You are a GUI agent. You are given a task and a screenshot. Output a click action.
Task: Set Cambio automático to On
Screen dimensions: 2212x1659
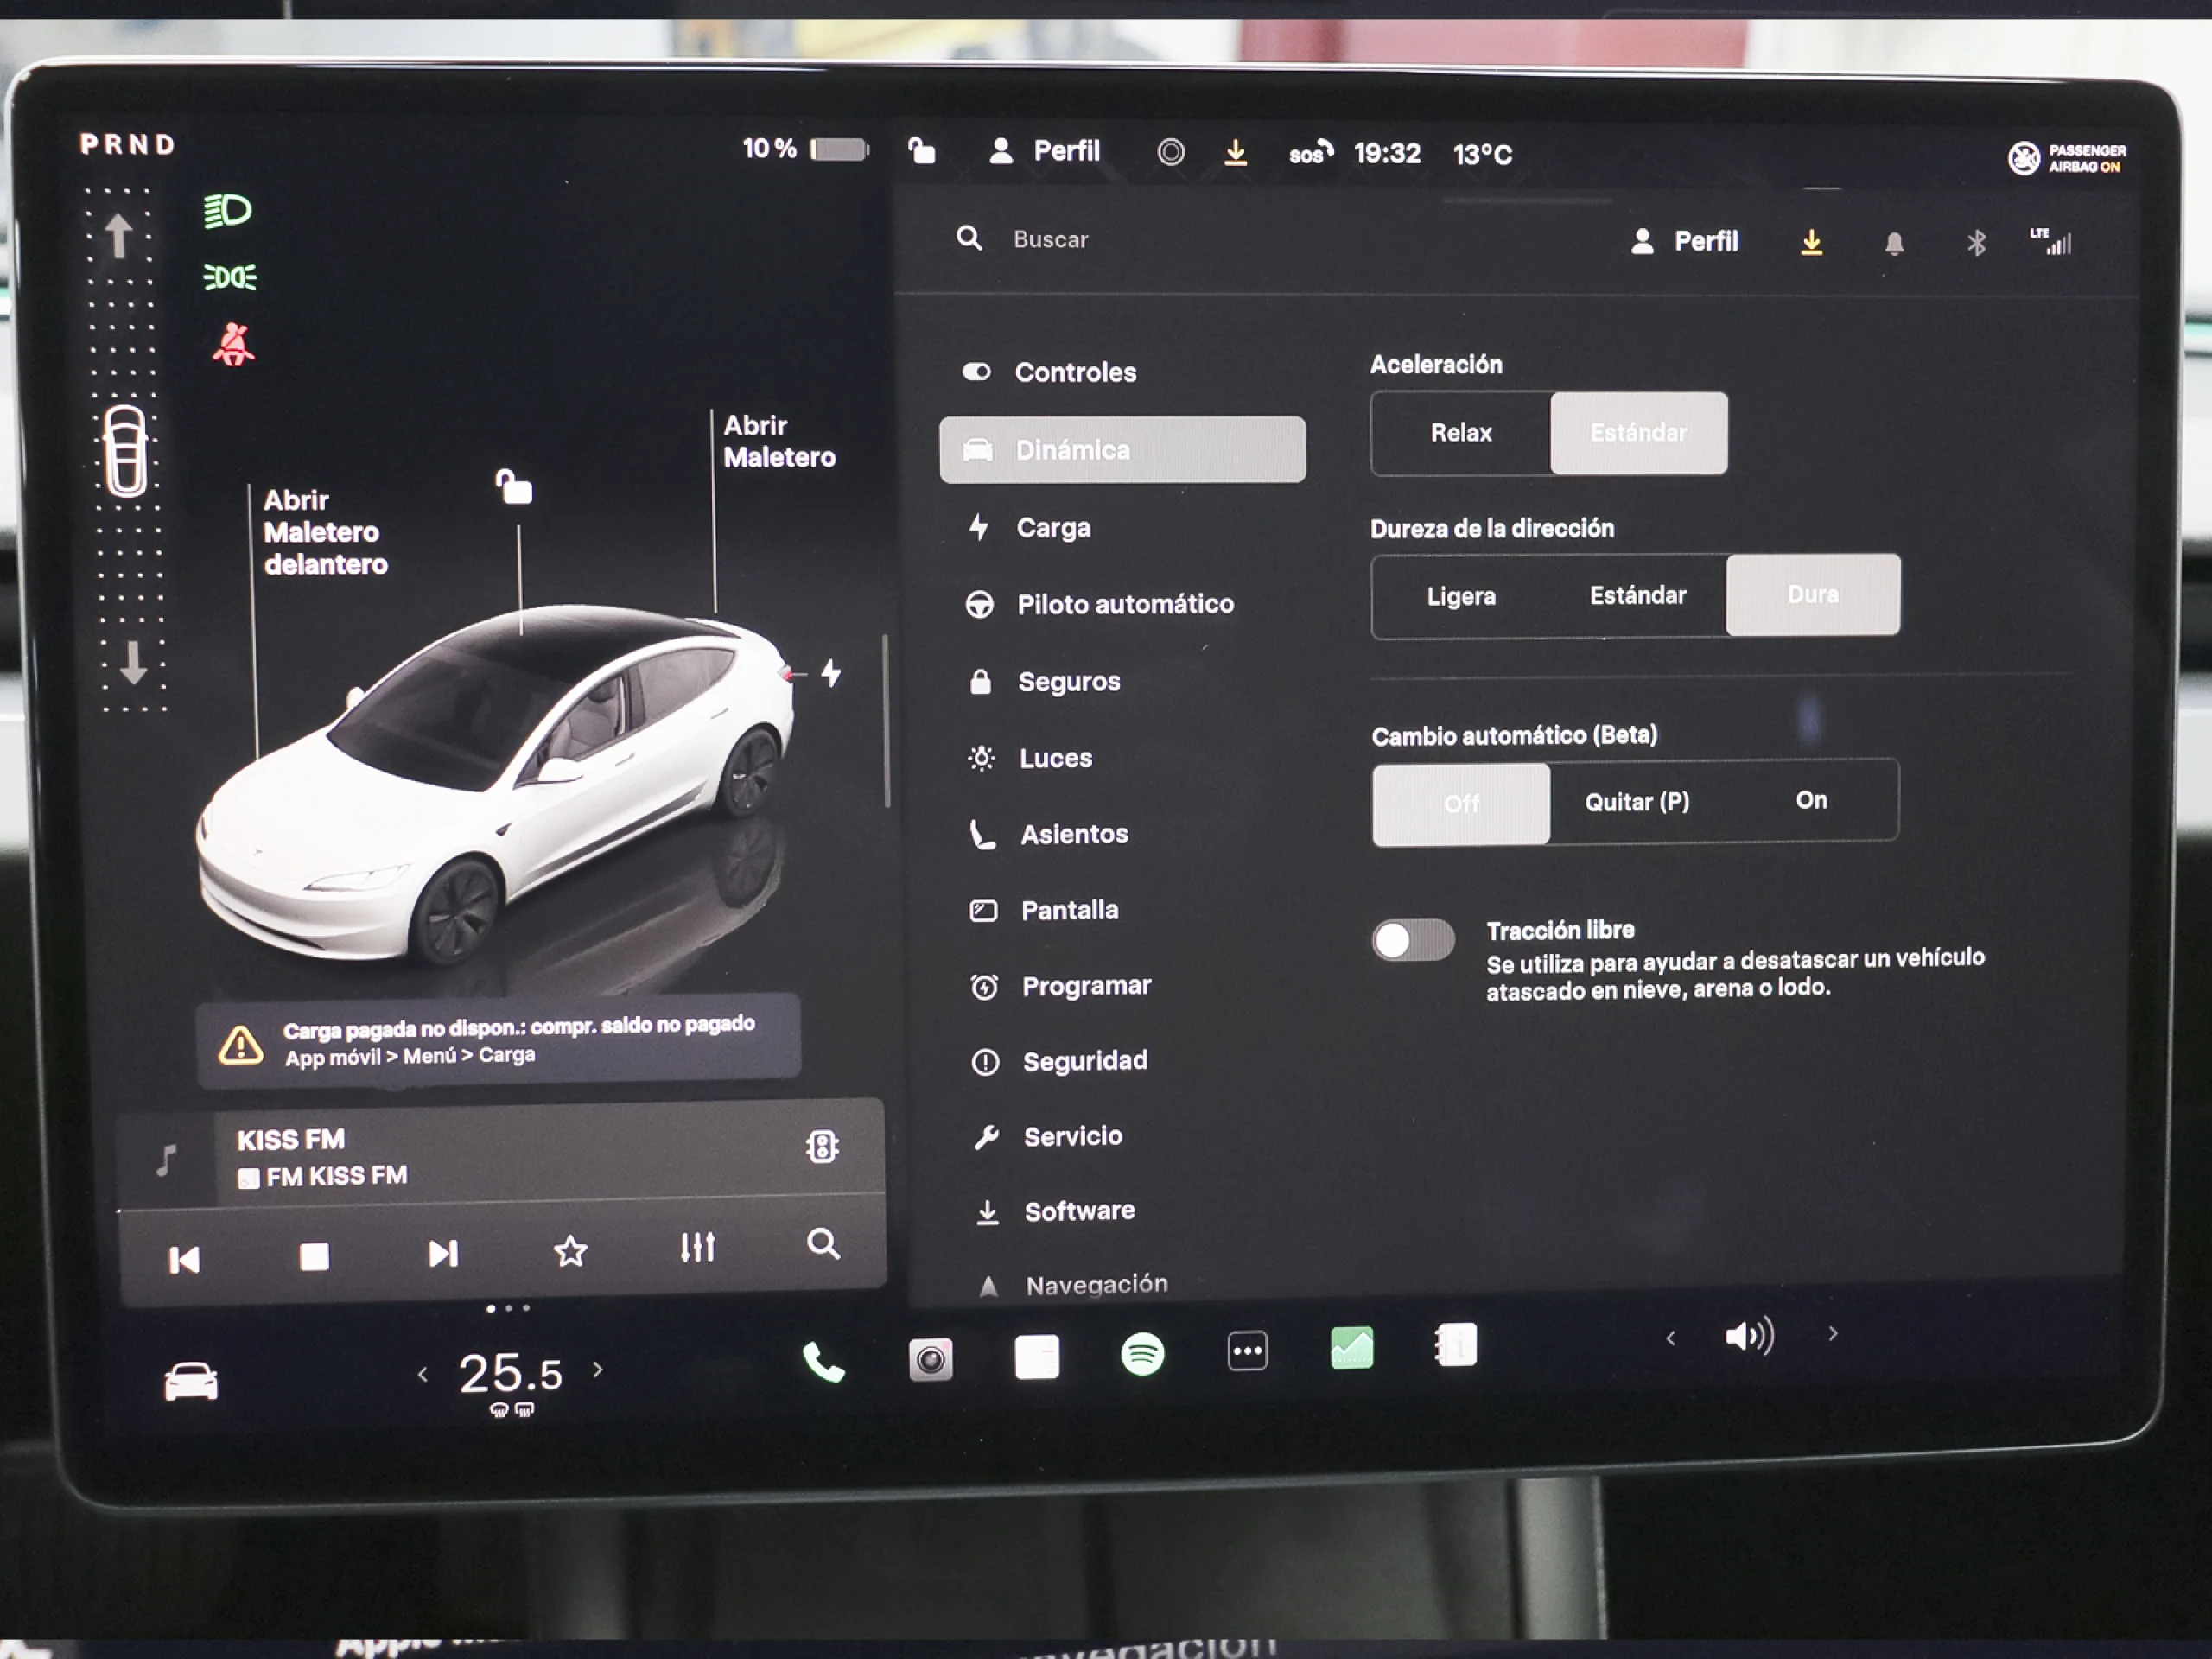[1811, 800]
